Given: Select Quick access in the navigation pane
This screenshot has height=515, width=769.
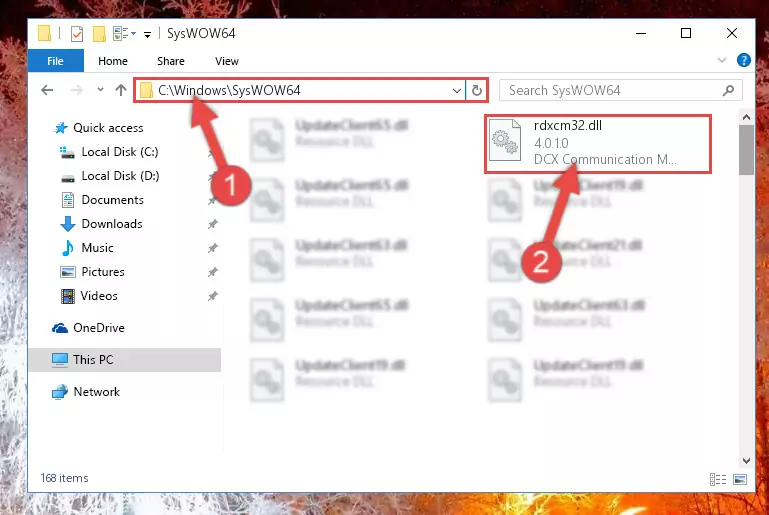Looking at the screenshot, I should click(108, 128).
